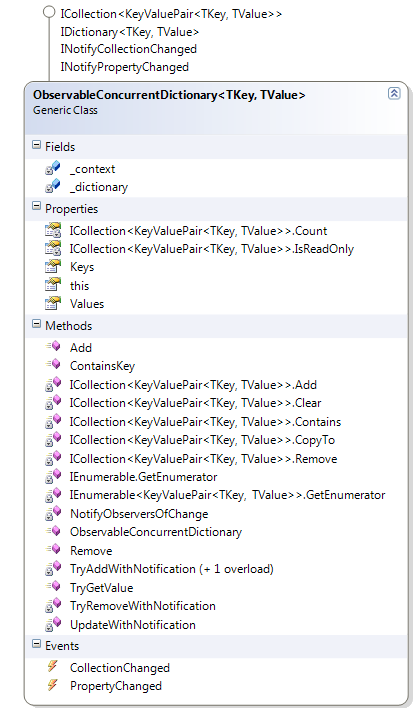
Task: Select the UpdateWithNotification method
Action: coord(133,624)
